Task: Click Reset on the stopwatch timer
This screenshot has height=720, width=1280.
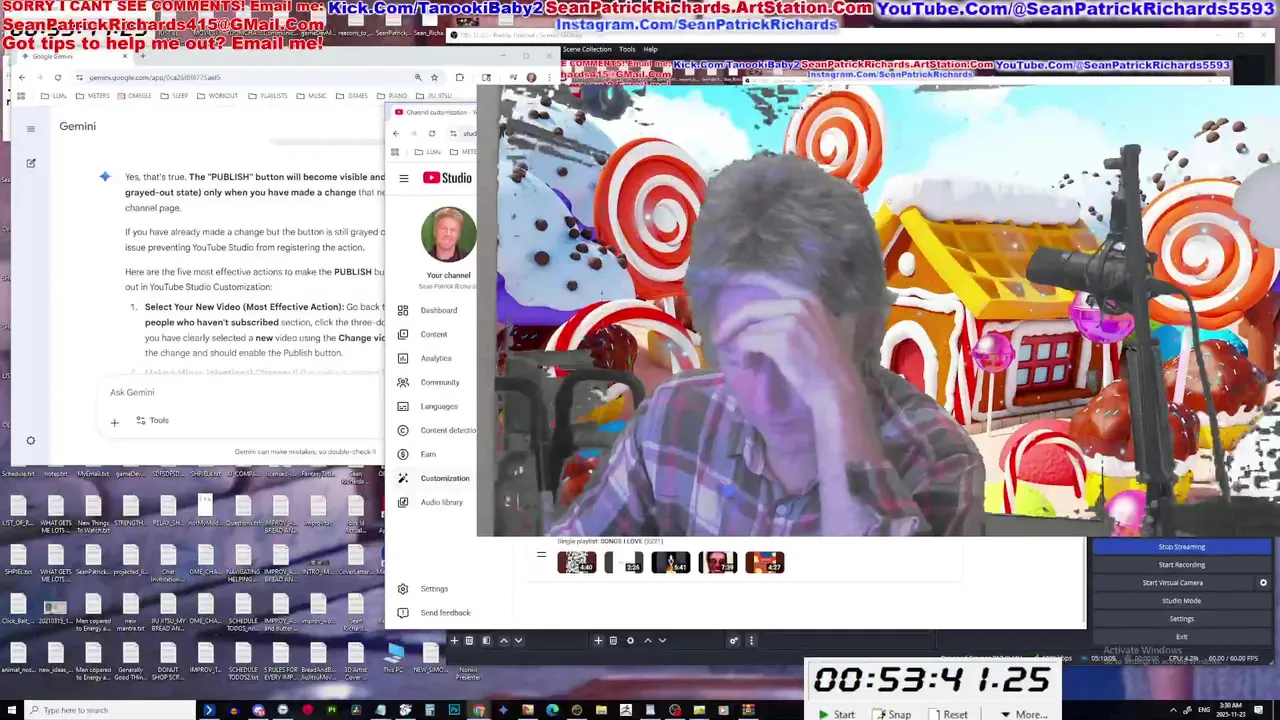Action: coord(949,714)
